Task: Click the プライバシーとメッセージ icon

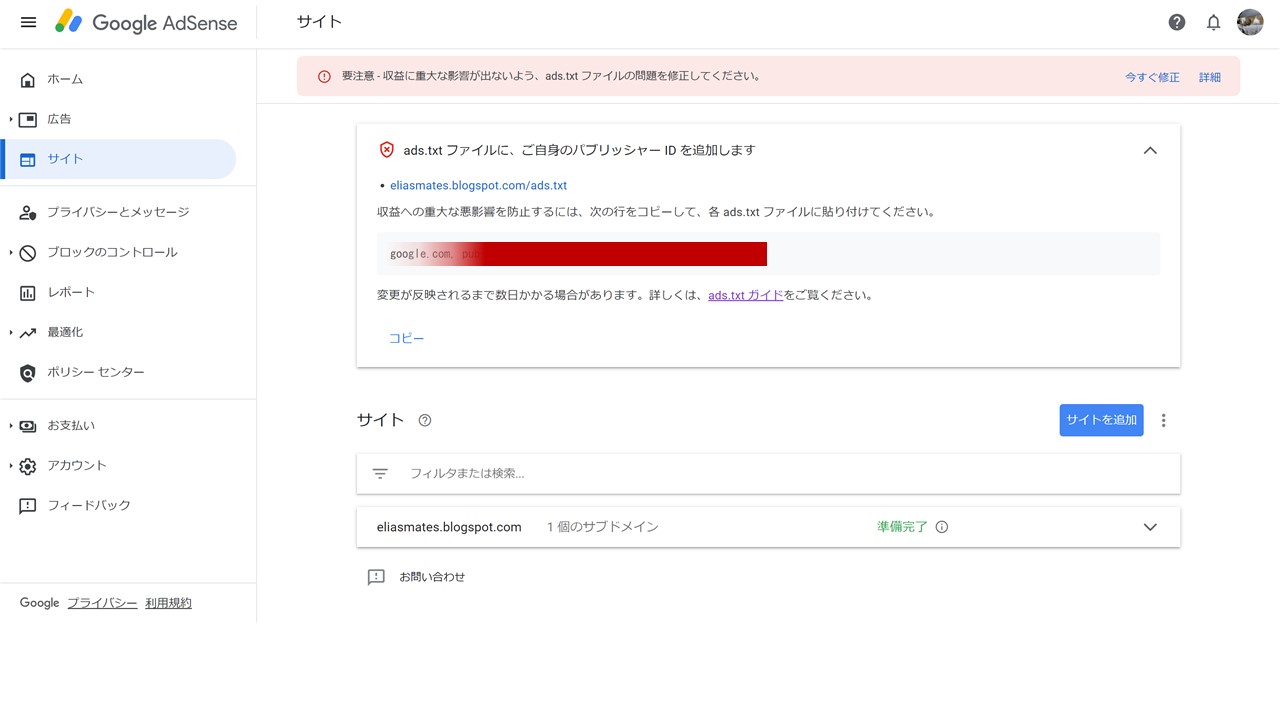Action: (28, 213)
